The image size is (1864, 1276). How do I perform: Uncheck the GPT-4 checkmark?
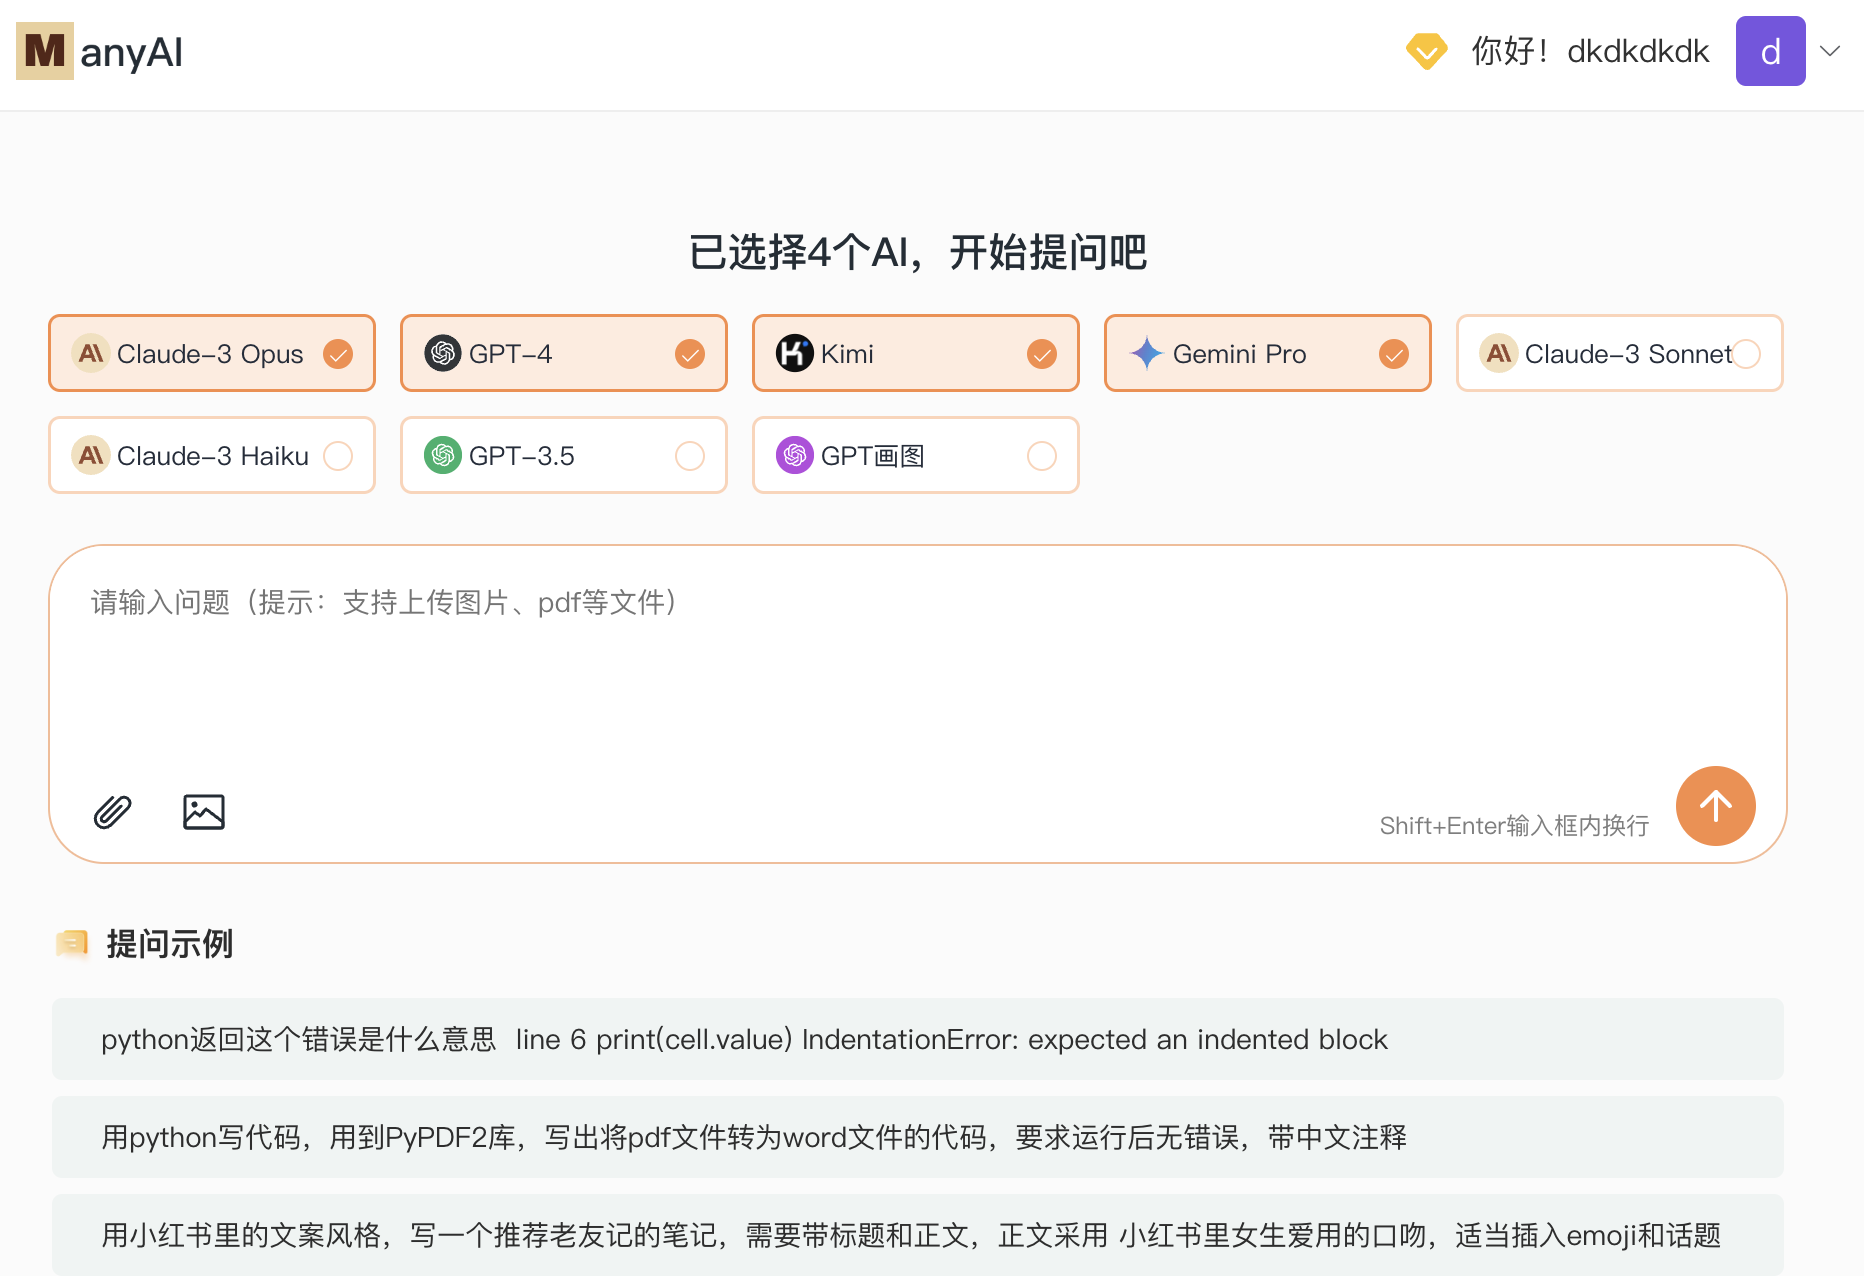coord(690,354)
